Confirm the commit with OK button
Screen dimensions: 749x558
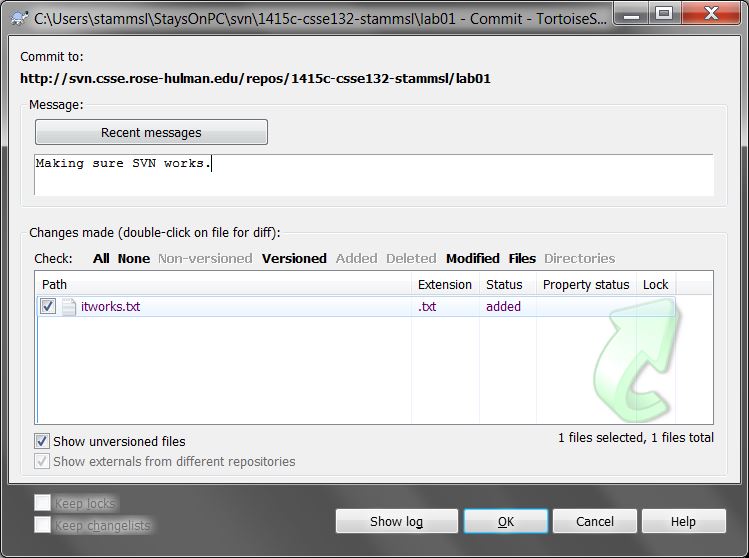[x=506, y=521]
